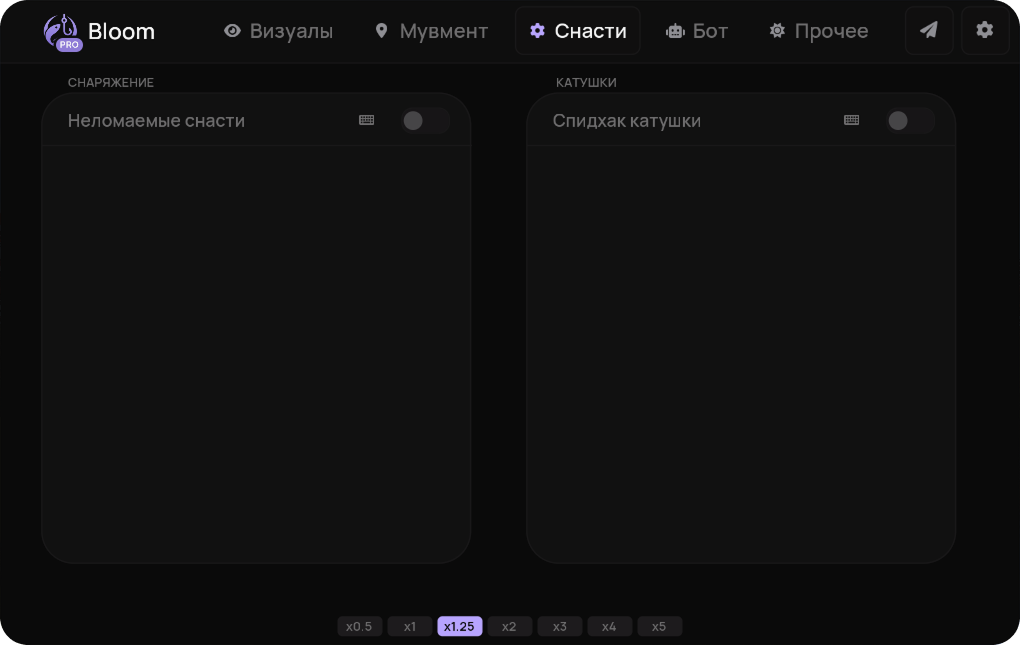1020x645 pixels.
Task: Pick the x4 scale button
Action: pyautogui.click(x=609, y=626)
